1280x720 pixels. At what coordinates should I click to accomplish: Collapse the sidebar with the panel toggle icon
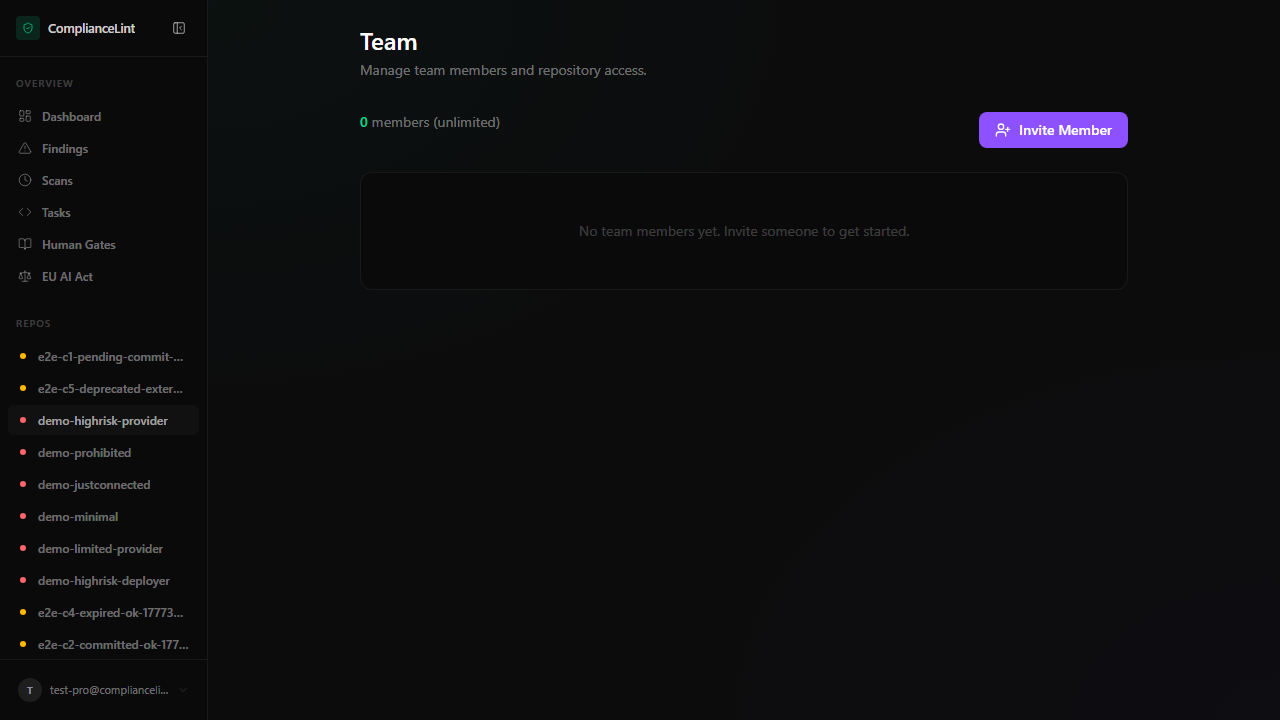pos(179,28)
